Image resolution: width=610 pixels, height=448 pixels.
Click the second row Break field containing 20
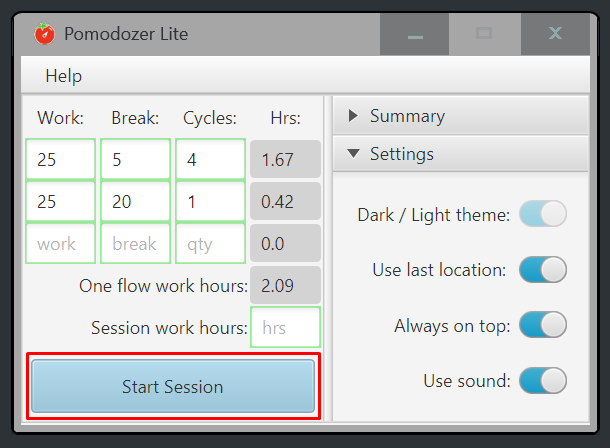pos(135,201)
